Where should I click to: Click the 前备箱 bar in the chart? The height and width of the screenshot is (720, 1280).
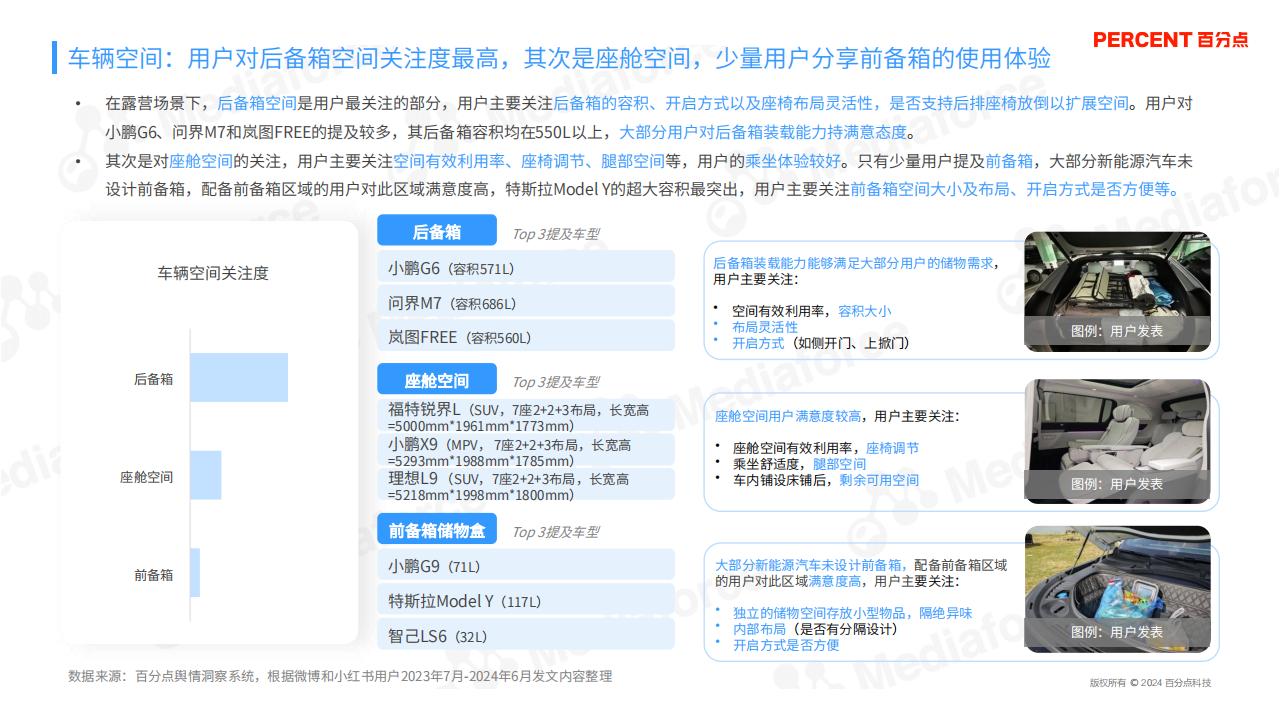[195, 573]
